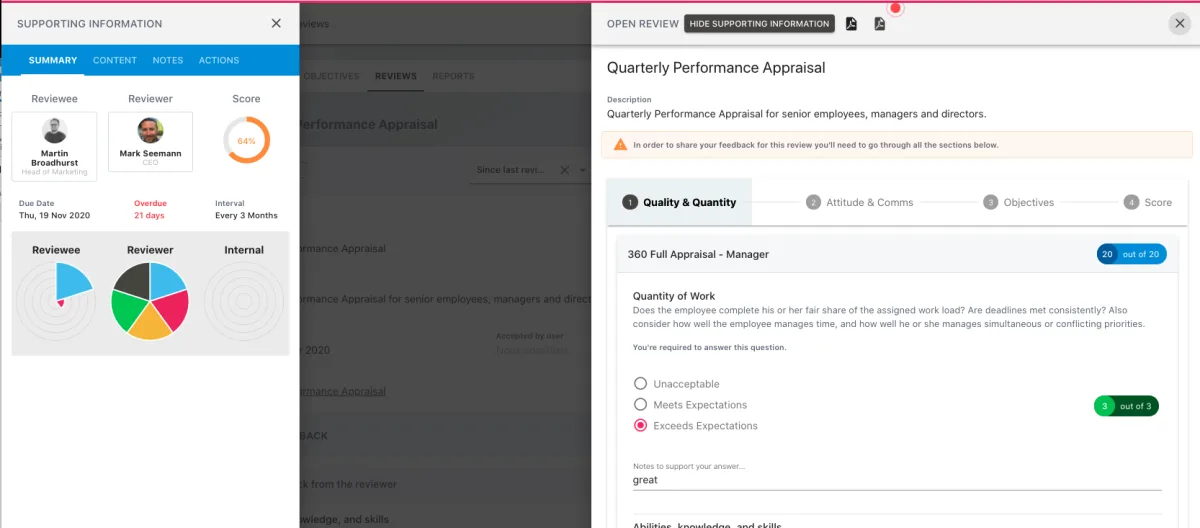
Task: Click step 1 circle for Quality & Quantity
Action: tap(630, 202)
